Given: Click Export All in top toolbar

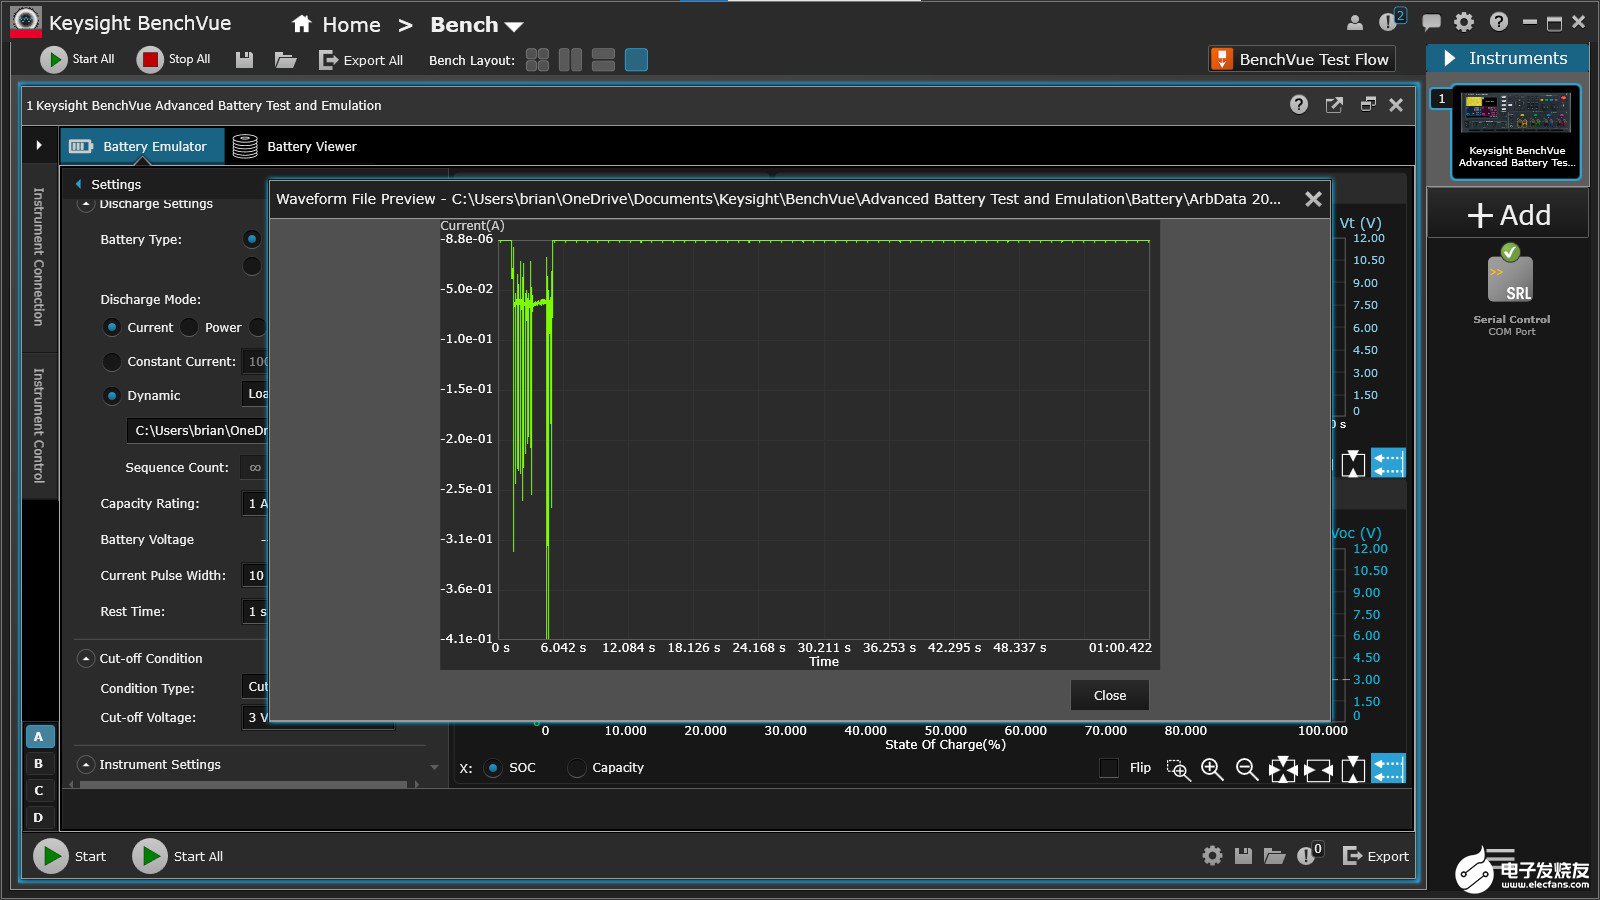Looking at the screenshot, I should coord(360,60).
